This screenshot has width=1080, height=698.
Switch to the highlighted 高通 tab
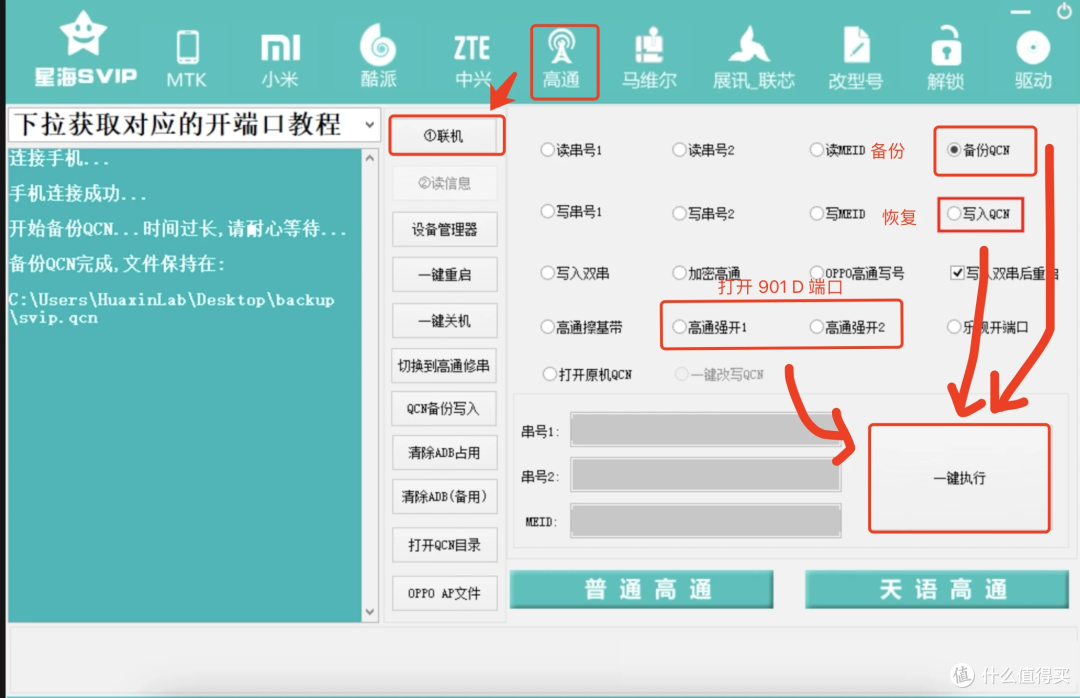coord(564,55)
